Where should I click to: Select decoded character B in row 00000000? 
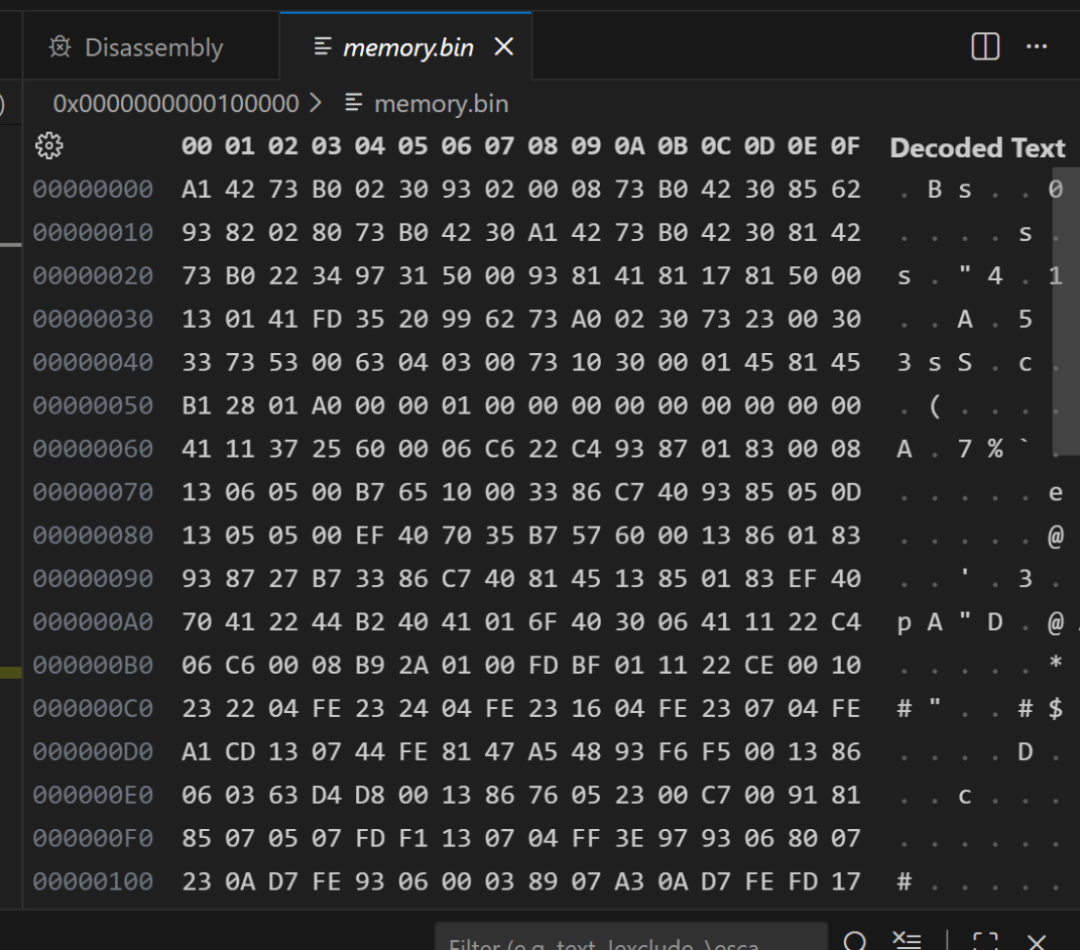point(935,189)
